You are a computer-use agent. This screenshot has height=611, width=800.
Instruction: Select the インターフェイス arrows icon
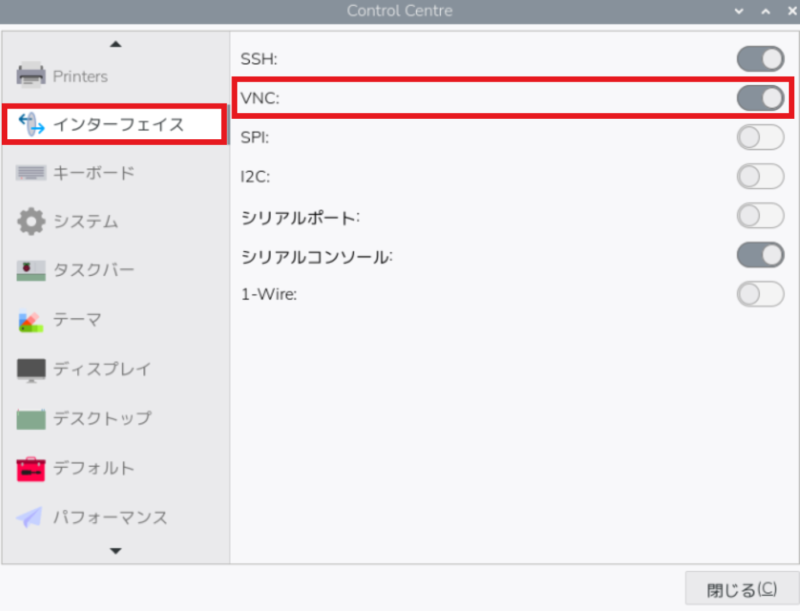(31, 124)
